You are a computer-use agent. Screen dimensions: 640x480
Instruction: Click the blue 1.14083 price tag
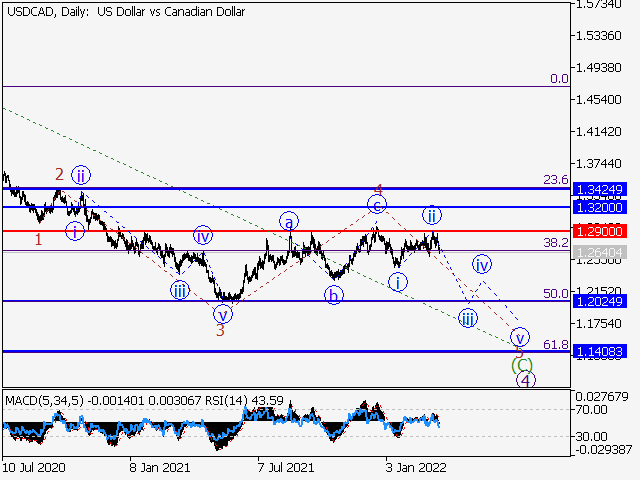point(600,351)
